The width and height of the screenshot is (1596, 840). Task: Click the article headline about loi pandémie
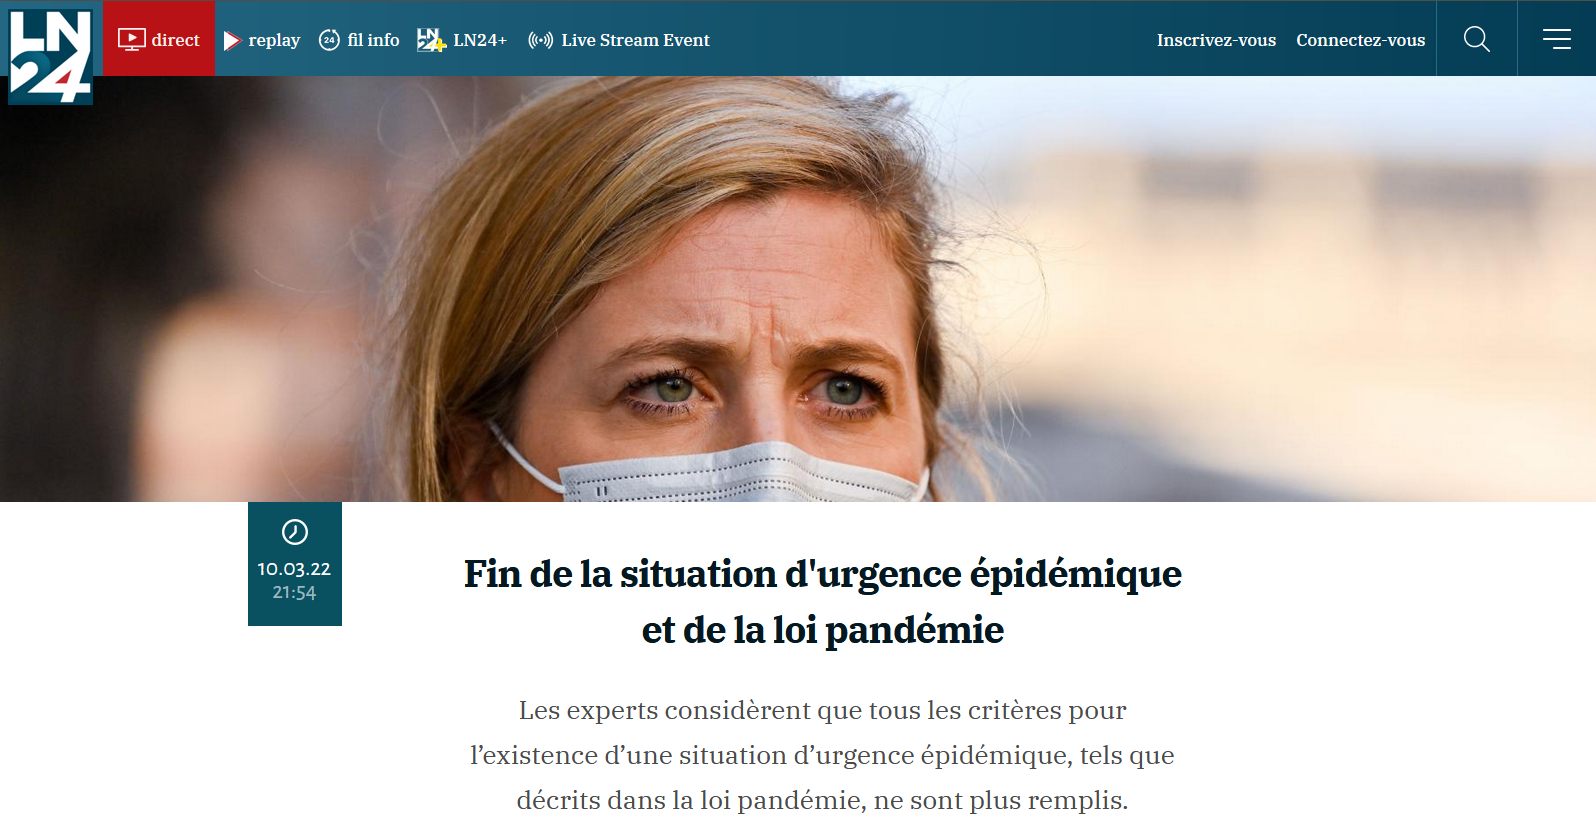pyautogui.click(x=823, y=602)
